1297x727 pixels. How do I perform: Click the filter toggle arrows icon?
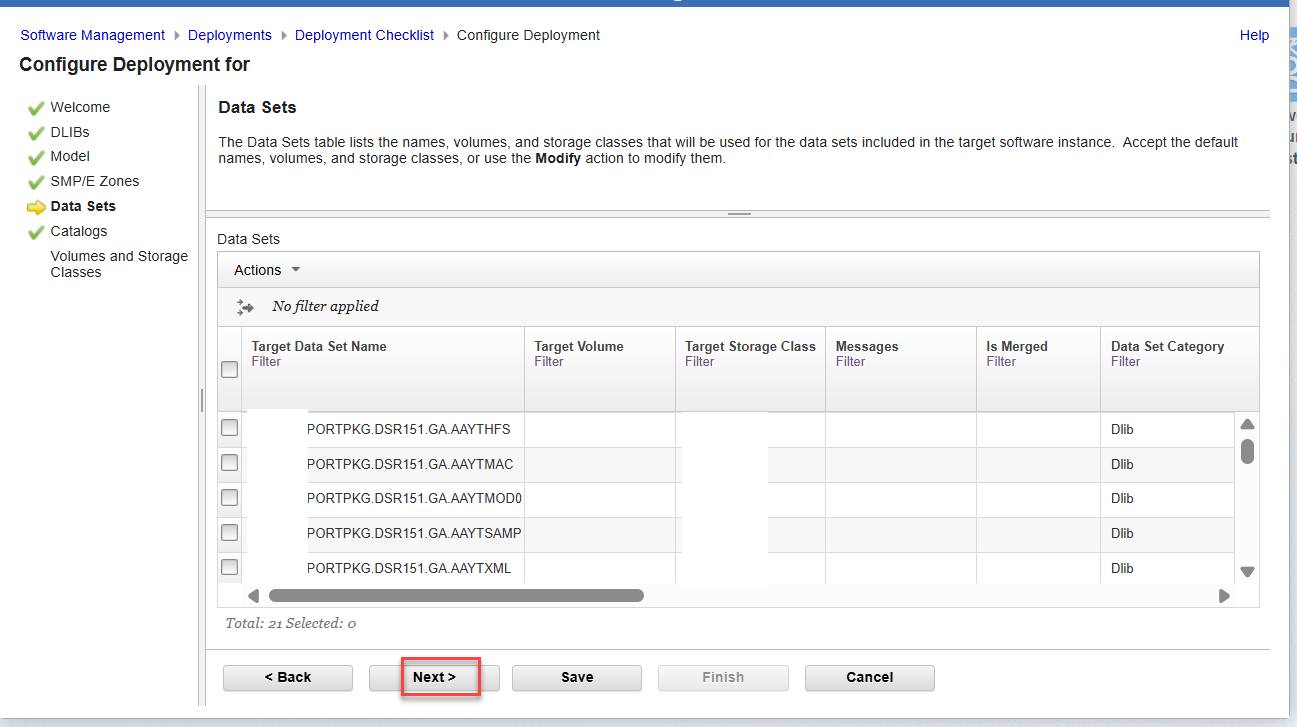[245, 307]
